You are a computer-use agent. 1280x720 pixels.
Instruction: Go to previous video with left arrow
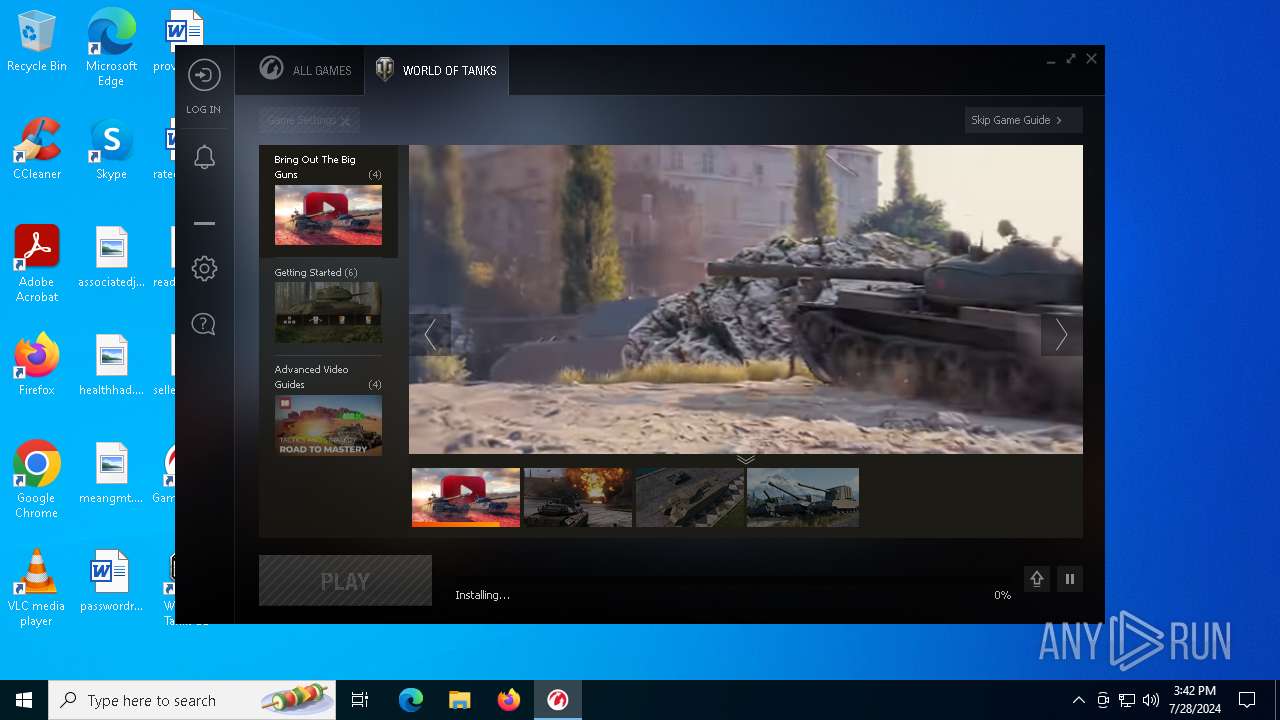430,335
